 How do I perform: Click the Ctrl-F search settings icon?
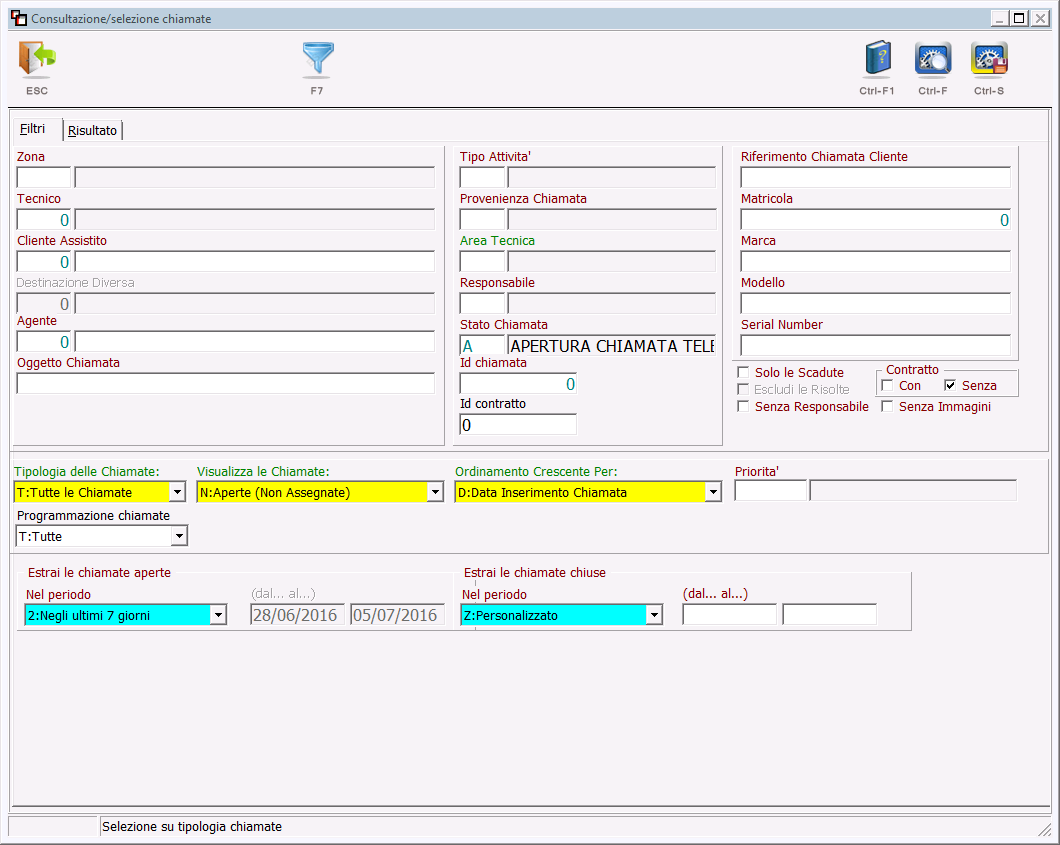pyautogui.click(x=933, y=59)
